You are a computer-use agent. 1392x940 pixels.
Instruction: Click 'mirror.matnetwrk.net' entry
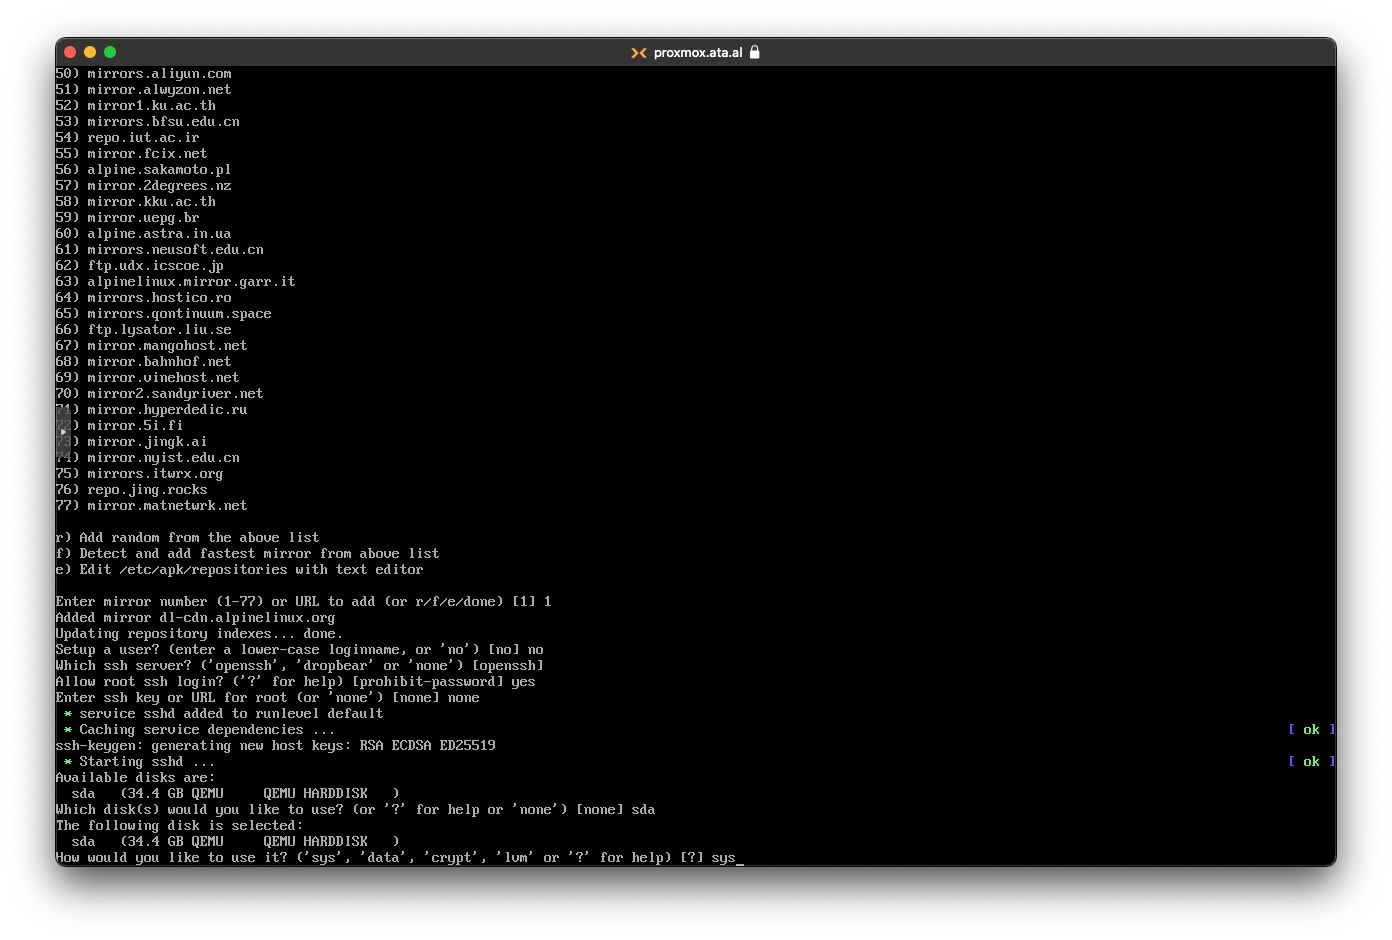click(x=152, y=506)
